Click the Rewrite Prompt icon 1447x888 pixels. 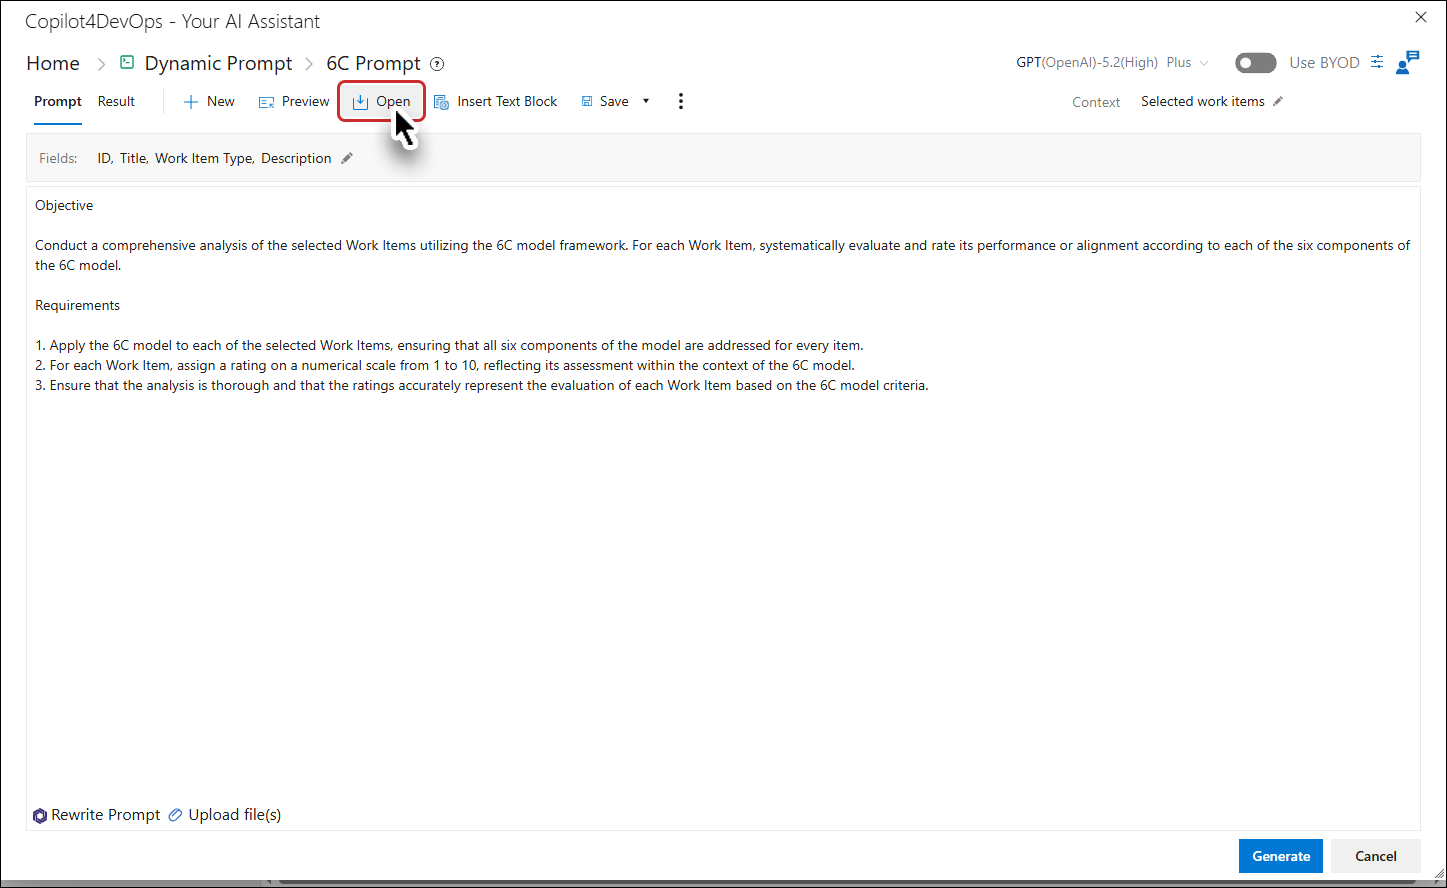pyautogui.click(x=40, y=815)
